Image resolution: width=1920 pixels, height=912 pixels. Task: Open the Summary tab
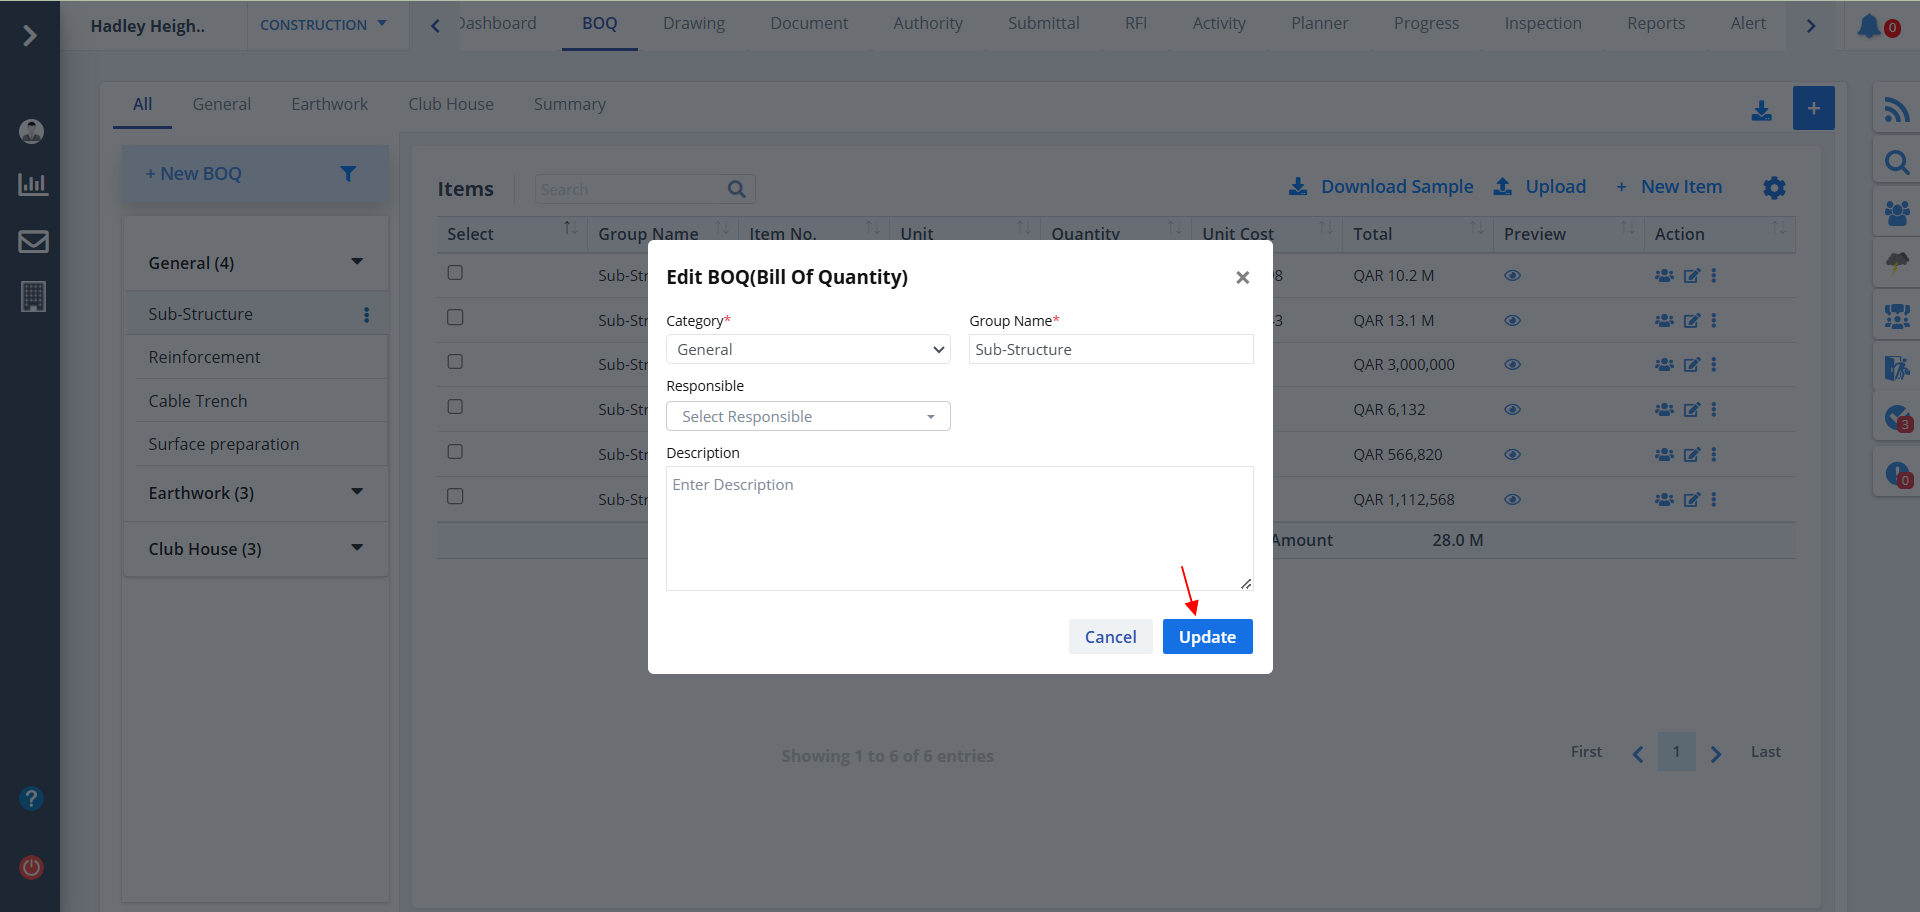[569, 105]
